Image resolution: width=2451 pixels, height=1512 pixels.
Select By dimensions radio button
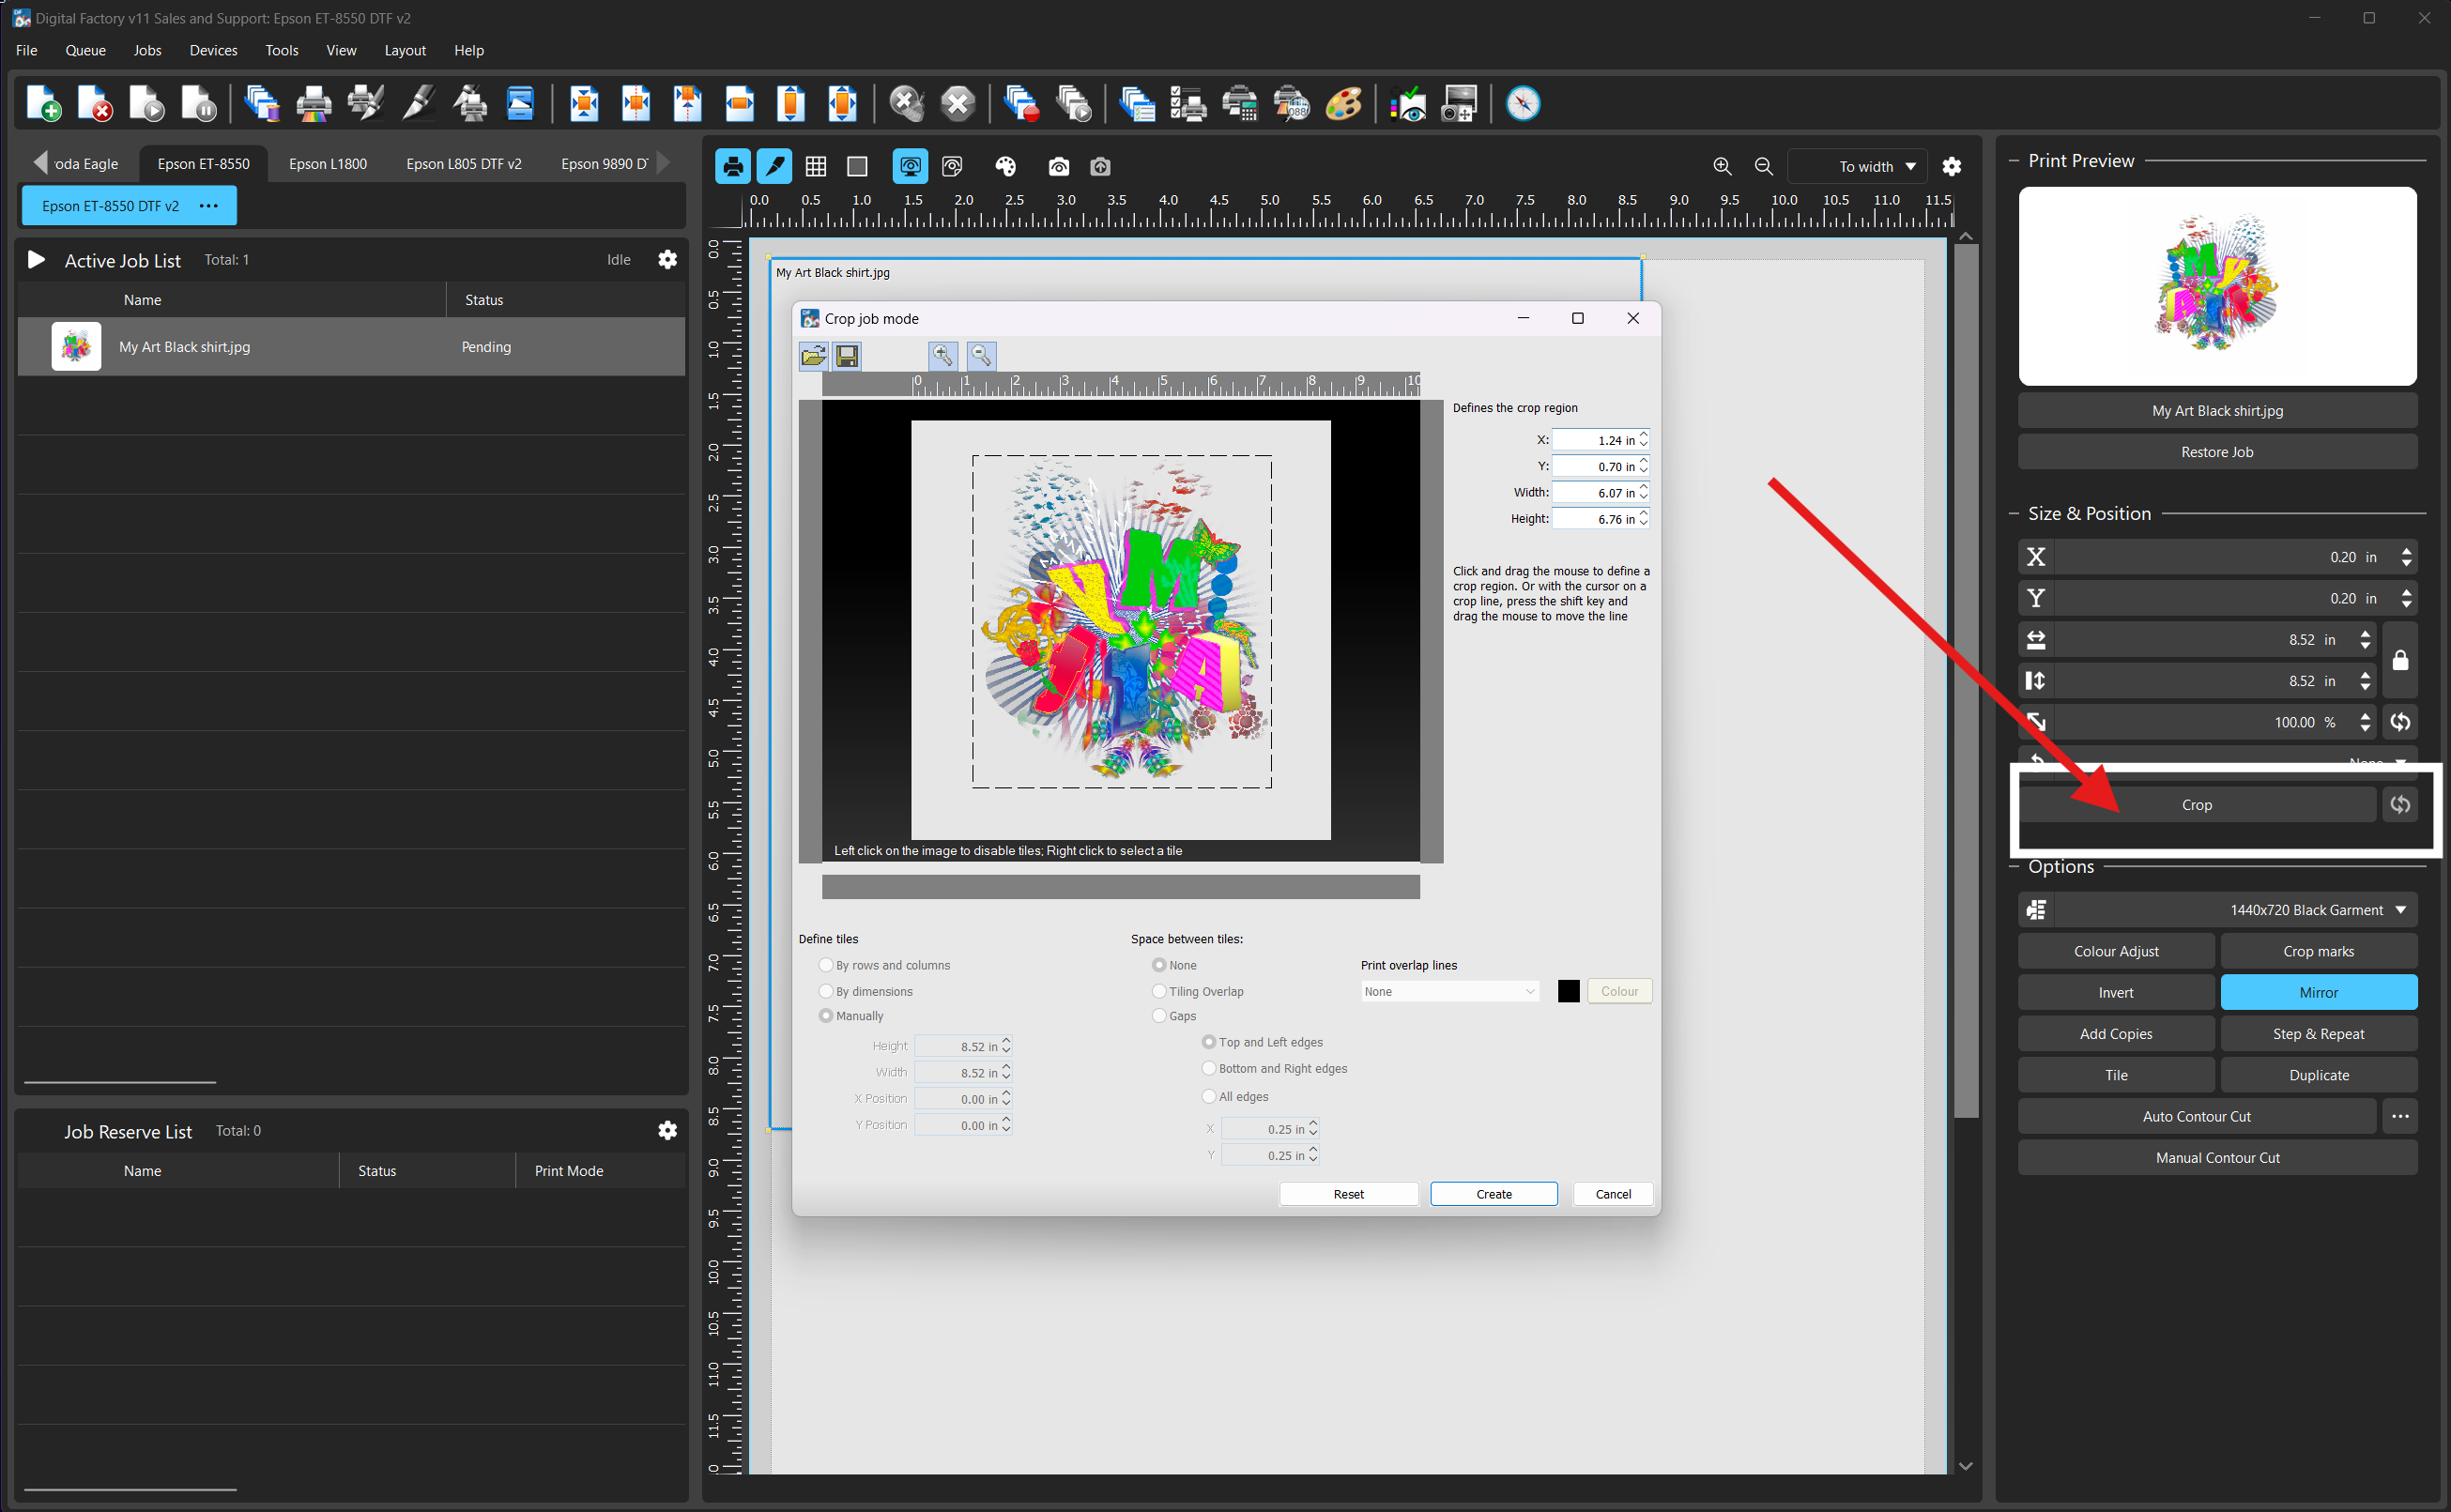pos(825,991)
